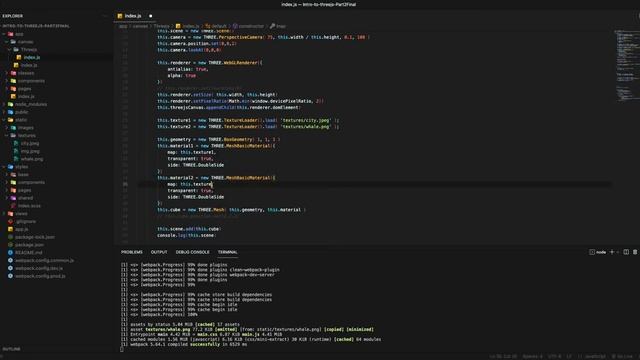This screenshot has width=640, height=360.
Task: Click Spaces: 4 indentation setting
Action: [x=533, y=357]
